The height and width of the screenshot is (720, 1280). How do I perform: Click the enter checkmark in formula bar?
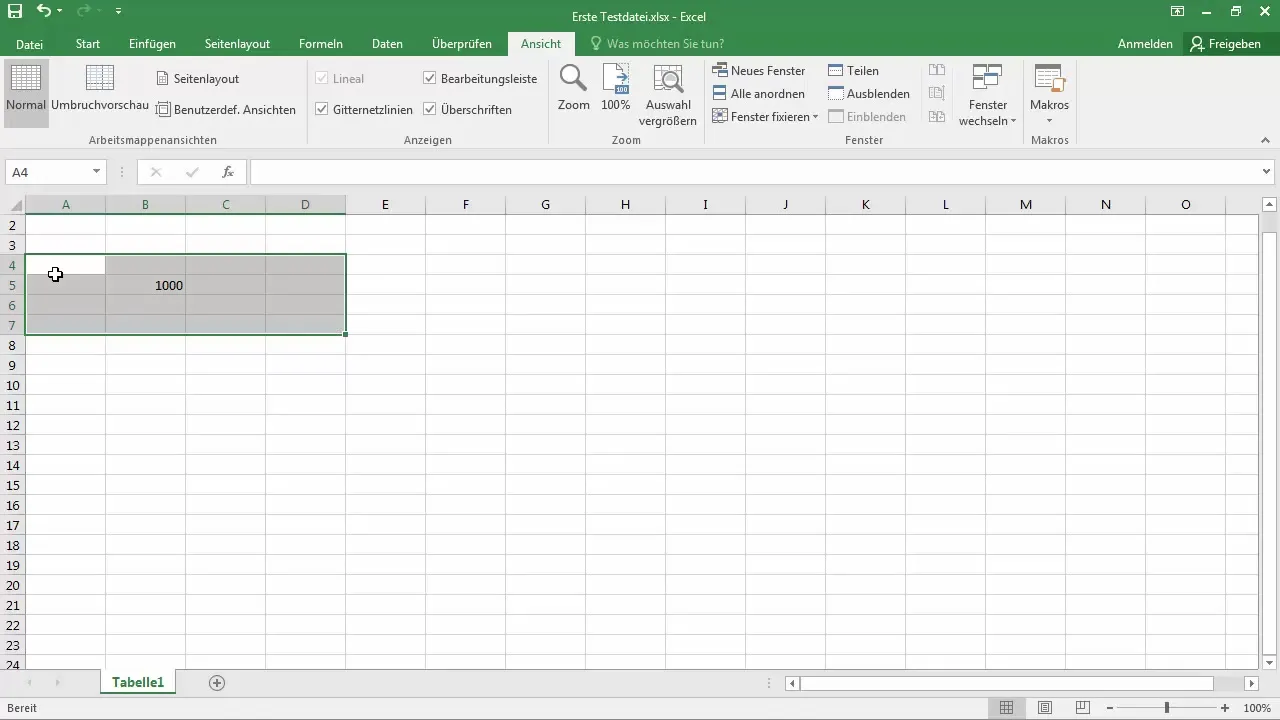click(x=192, y=172)
